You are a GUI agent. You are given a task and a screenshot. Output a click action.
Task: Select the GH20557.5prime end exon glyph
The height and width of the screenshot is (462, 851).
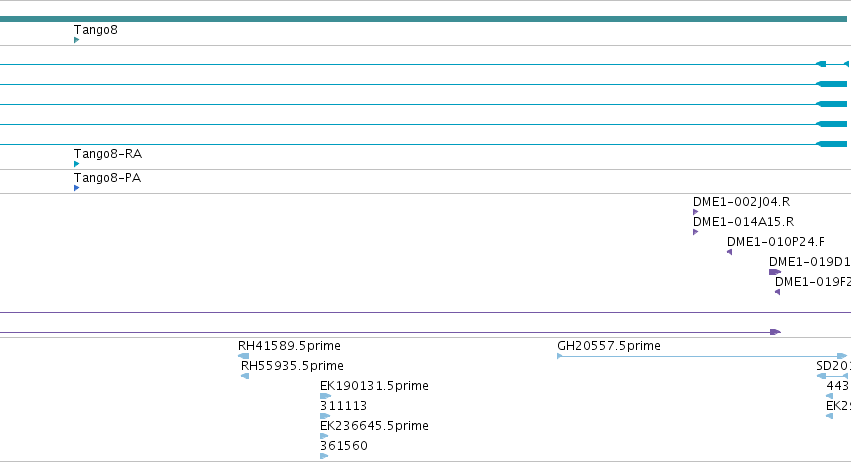842,356
